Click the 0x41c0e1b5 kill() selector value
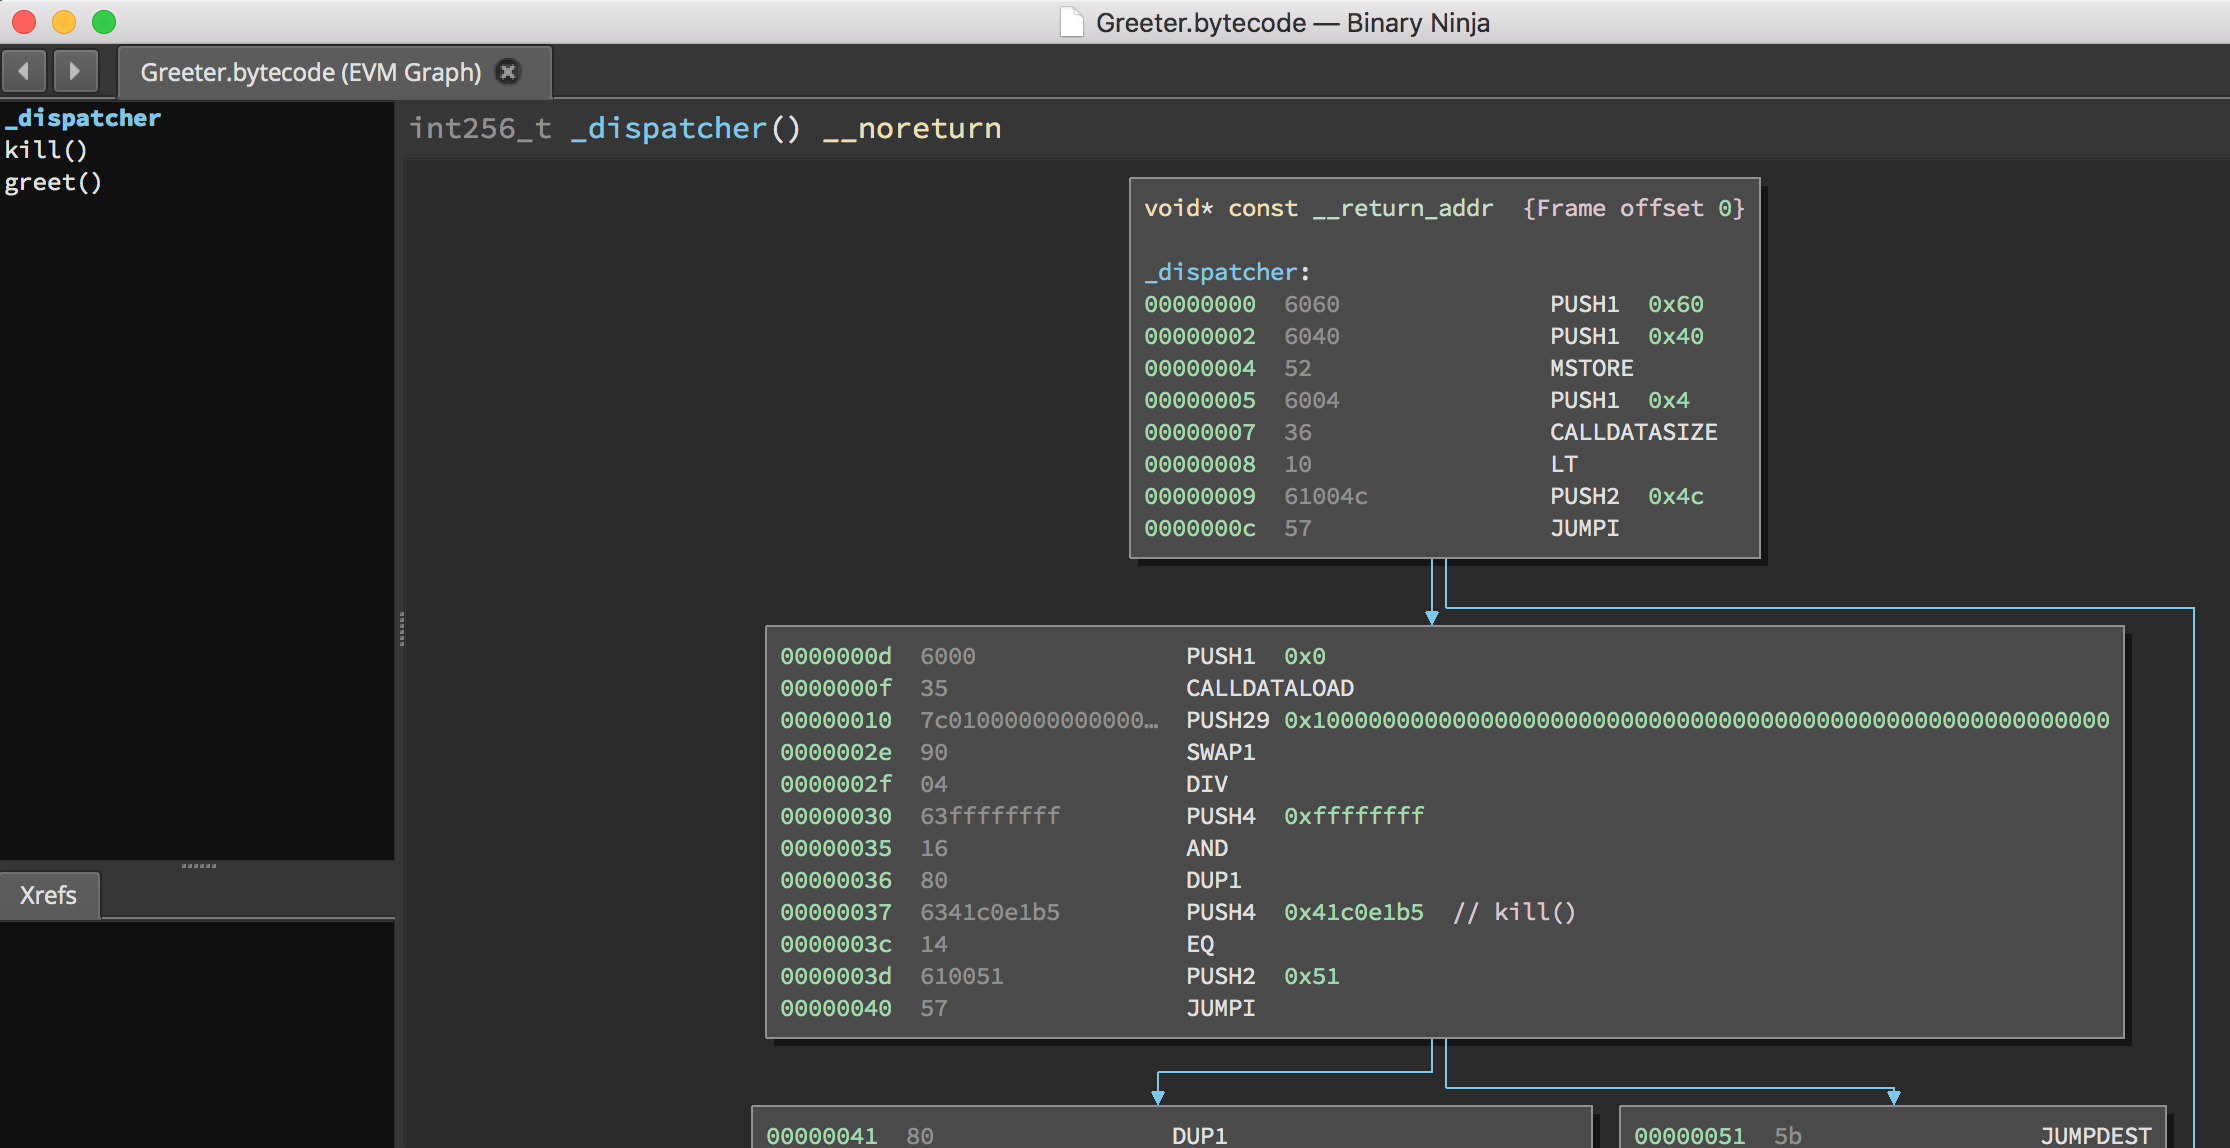Viewport: 2230px width, 1148px height. [x=1353, y=912]
